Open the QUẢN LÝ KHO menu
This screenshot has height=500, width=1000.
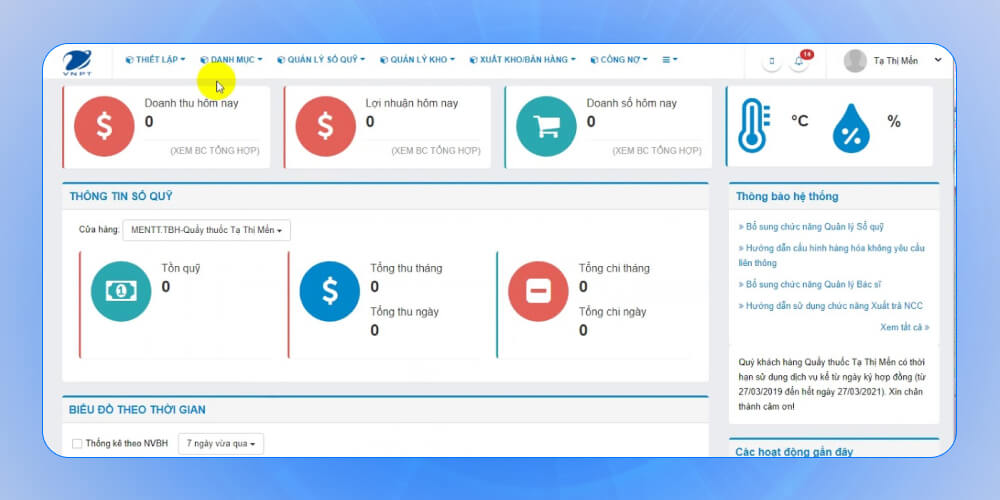(417, 60)
